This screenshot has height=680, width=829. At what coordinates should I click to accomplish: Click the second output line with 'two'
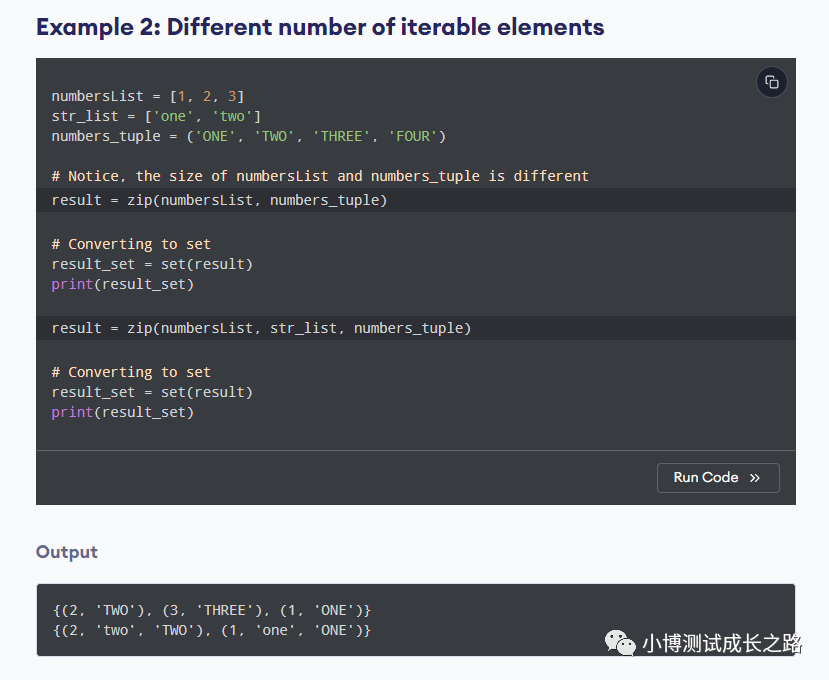click(x=211, y=630)
